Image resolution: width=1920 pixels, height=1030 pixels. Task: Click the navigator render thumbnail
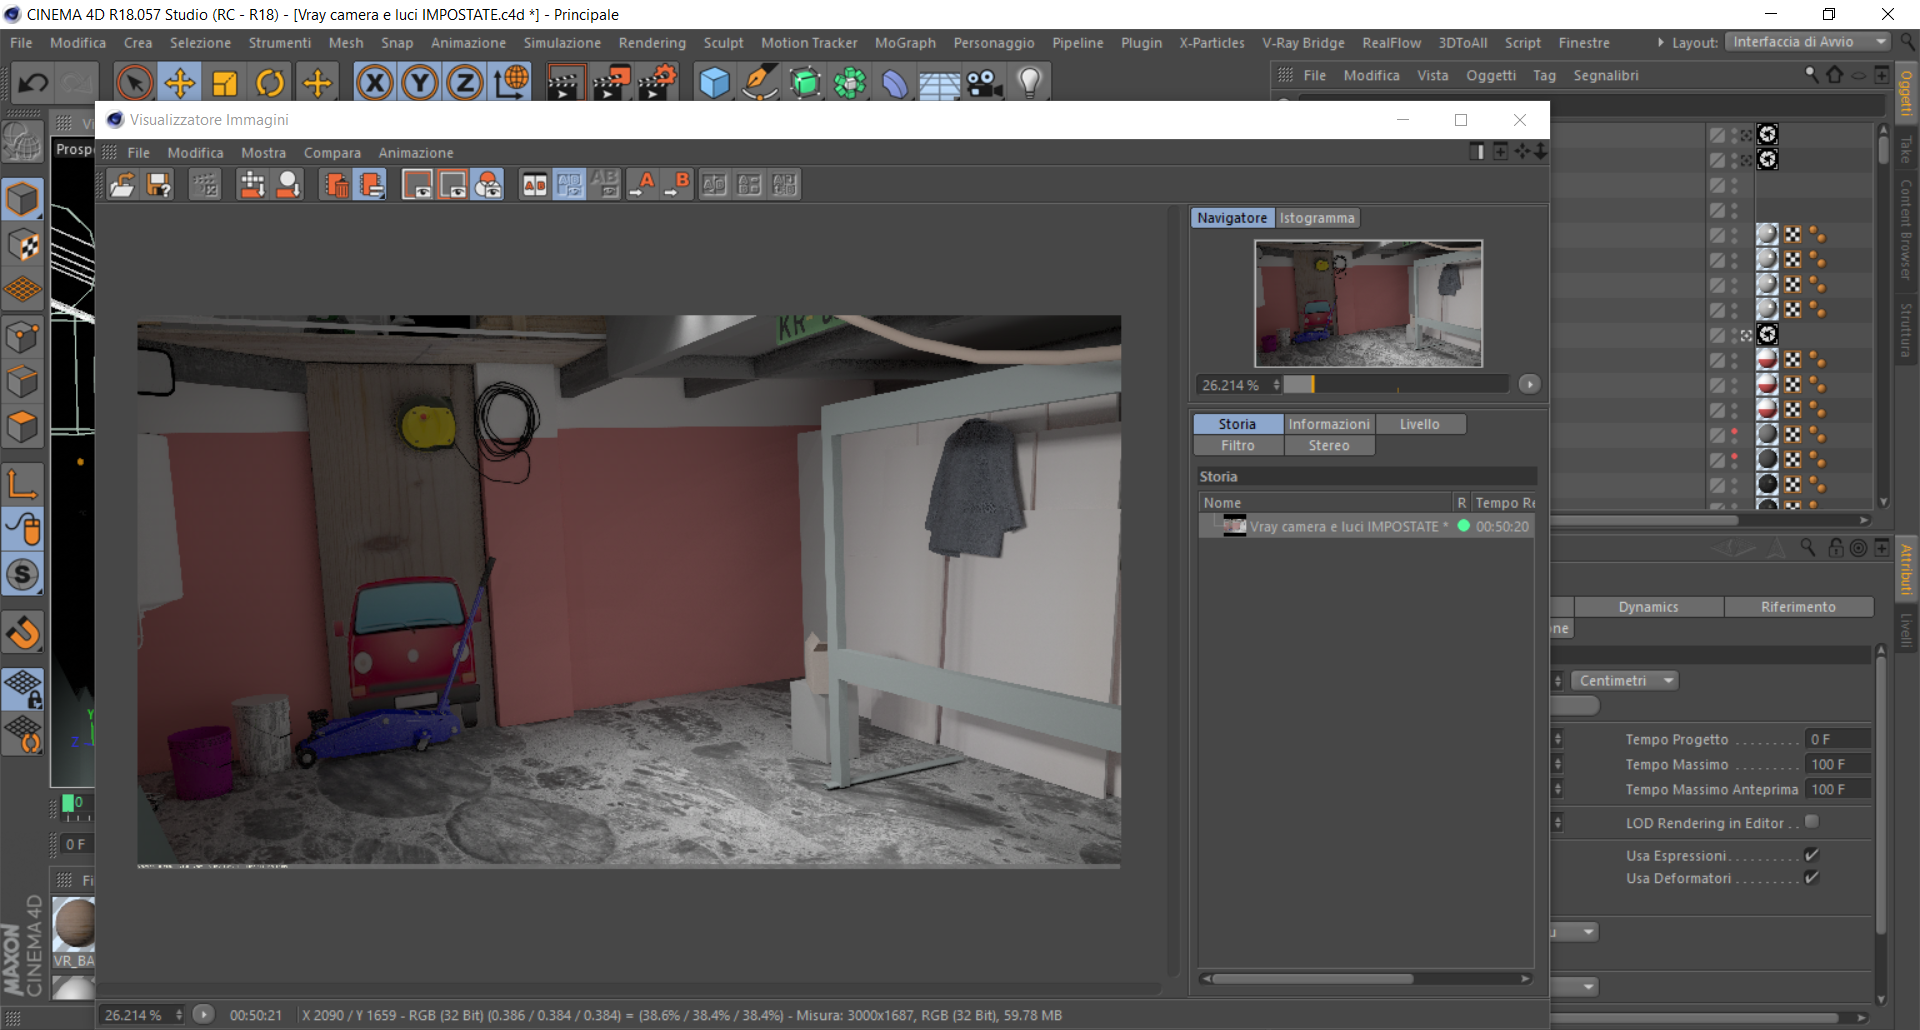(1368, 303)
